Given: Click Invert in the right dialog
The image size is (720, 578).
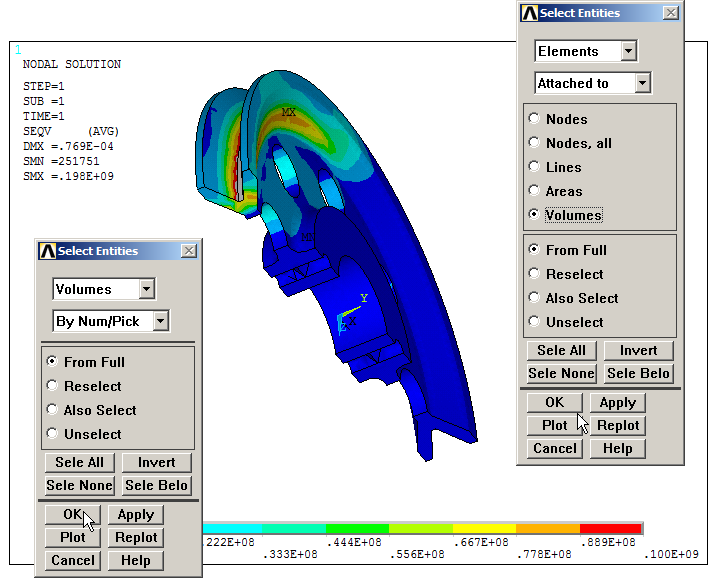Looking at the screenshot, I should click(x=638, y=350).
